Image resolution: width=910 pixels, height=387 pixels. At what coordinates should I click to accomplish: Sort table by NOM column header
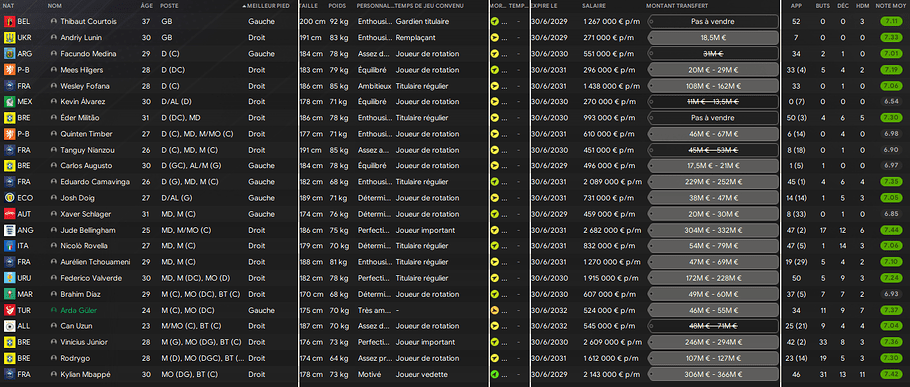click(55, 5)
